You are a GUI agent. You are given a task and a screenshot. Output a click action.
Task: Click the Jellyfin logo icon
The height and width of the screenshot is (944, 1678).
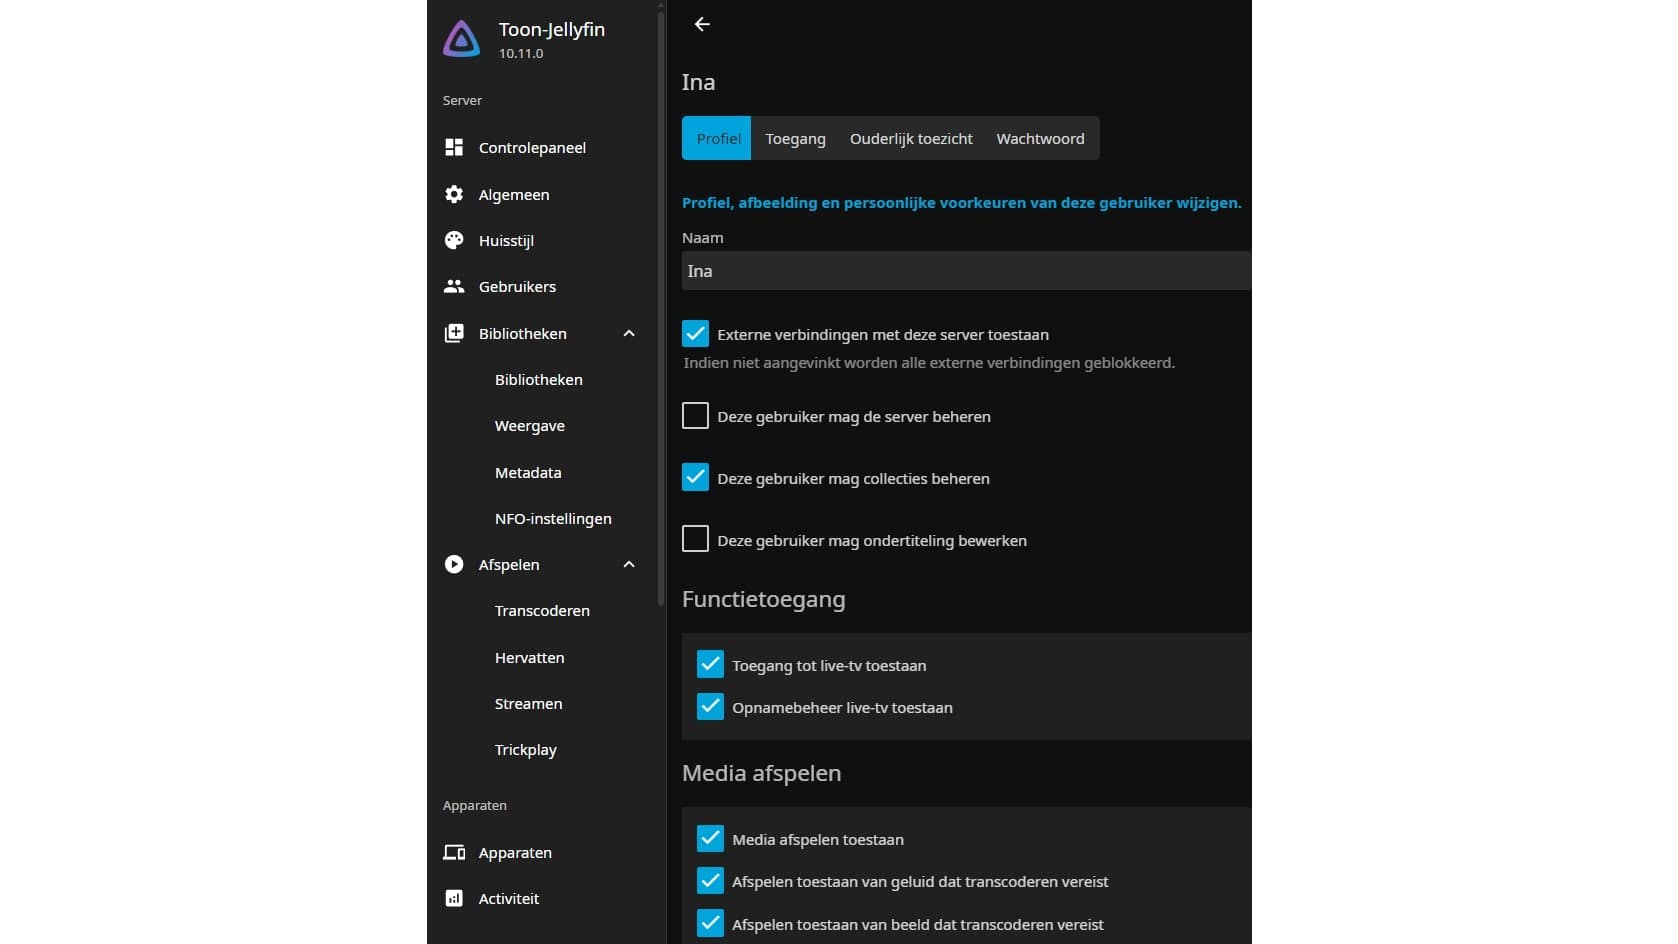[x=461, y=39]
